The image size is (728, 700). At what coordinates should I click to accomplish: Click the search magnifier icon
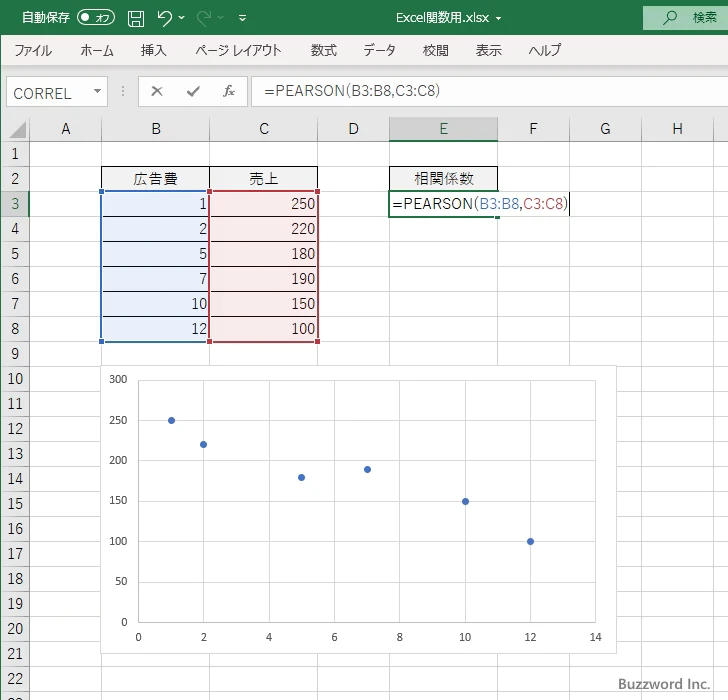(x=670, y=18)
